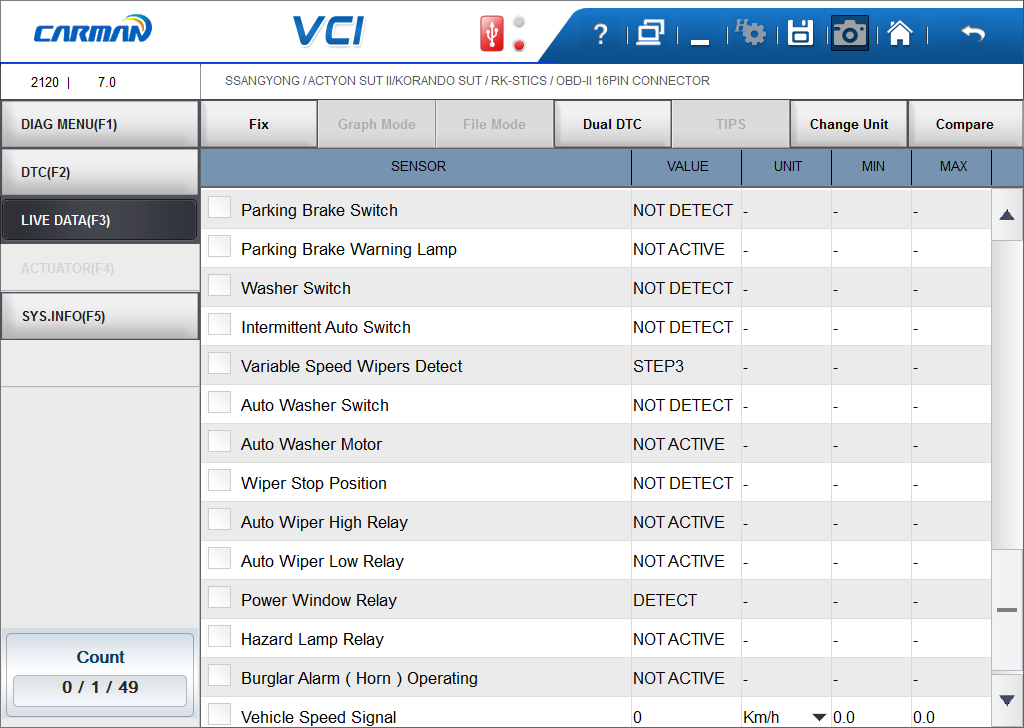Capture screen with the camera icon
This screenshot has height=728, width=1024.
tap(850, 33)
